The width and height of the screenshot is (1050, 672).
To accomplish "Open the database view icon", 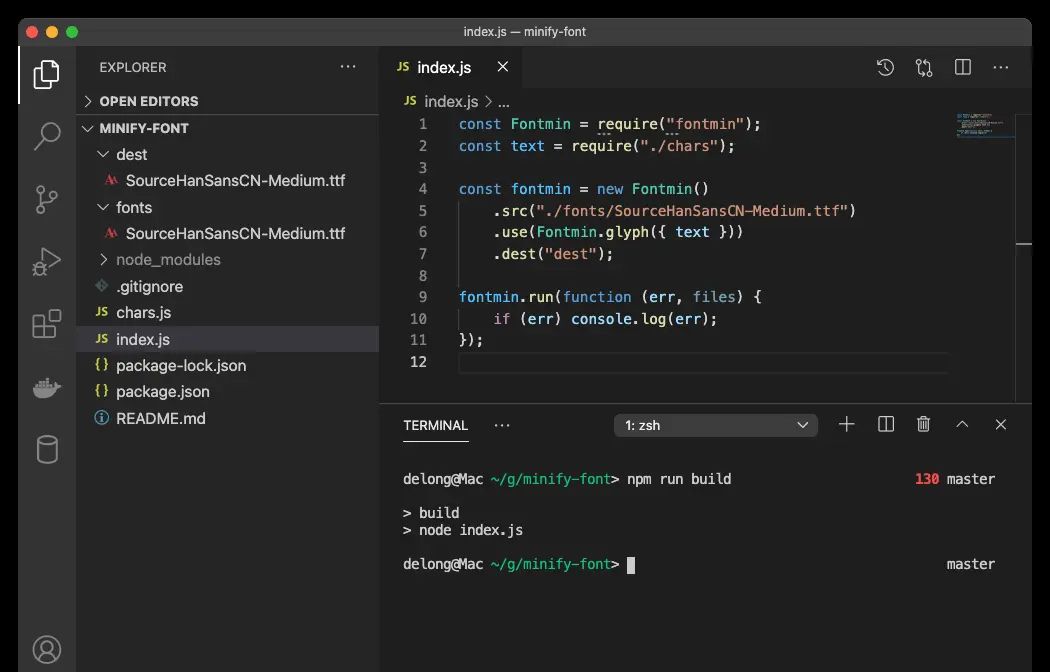I will (47, 449).
